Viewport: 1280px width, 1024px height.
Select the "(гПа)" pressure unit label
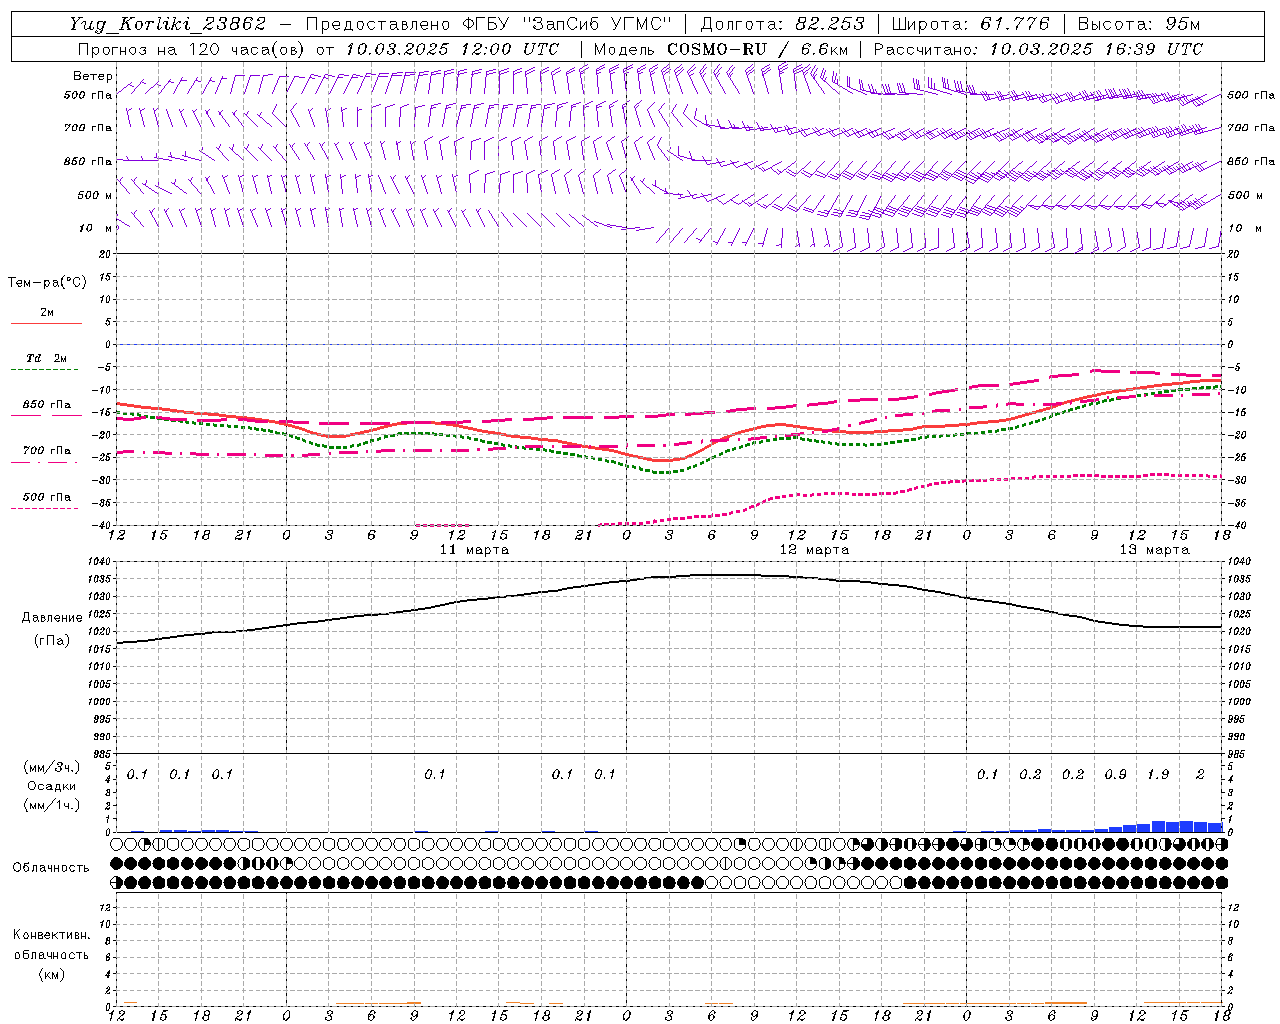tap(51, 640)
